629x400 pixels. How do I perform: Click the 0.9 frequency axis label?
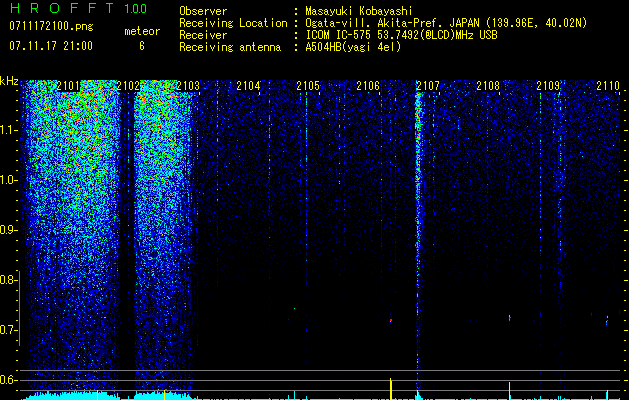tap(9, 230)
